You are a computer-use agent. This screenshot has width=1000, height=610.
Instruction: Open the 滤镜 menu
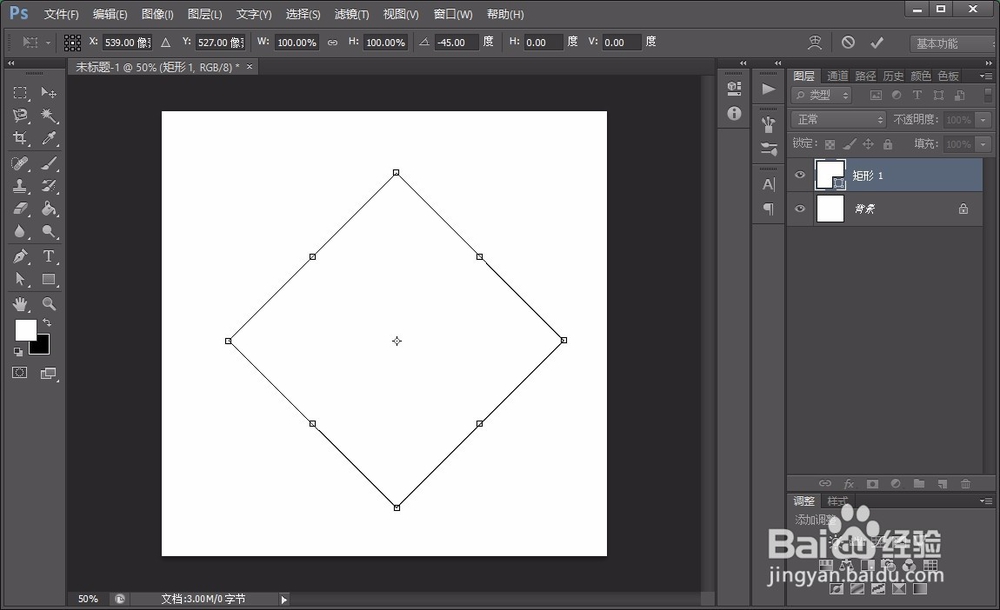pyautogui.click(x=350, y=14)
